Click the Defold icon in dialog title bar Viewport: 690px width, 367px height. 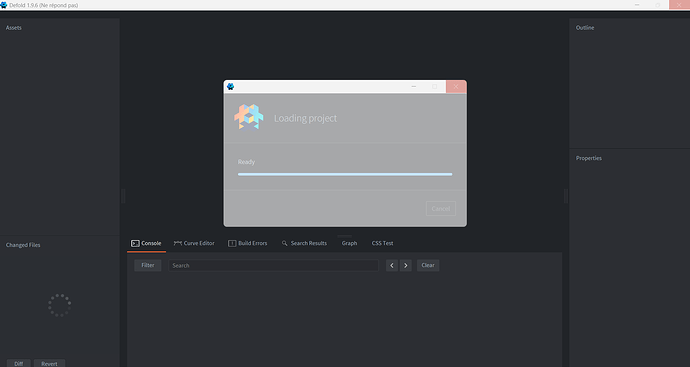(230, 86)
